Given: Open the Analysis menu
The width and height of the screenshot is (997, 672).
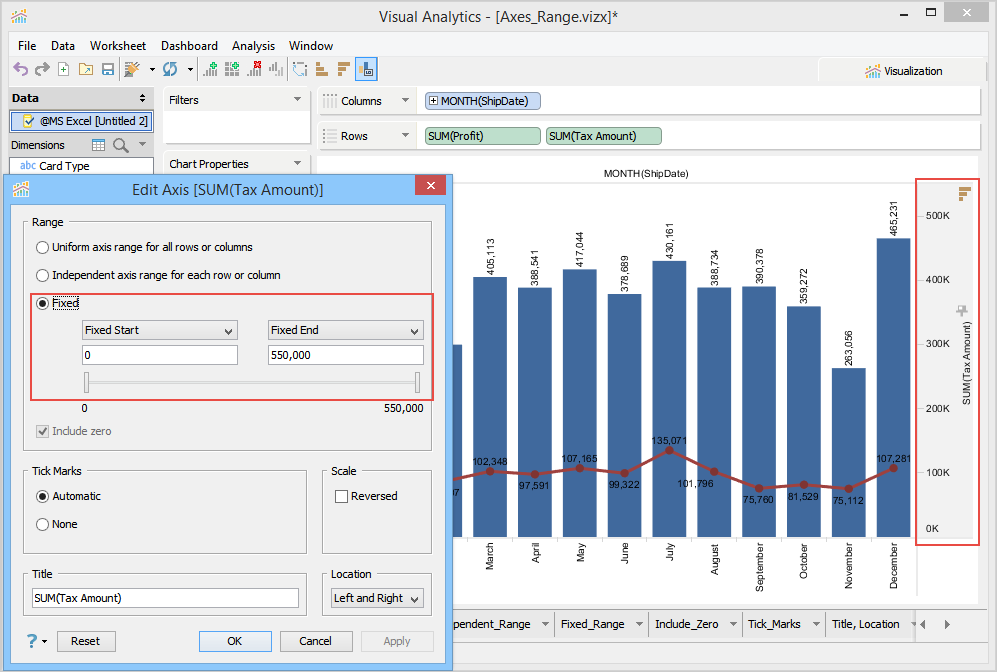Looking at the screenshot, I should tap(253, 46).
